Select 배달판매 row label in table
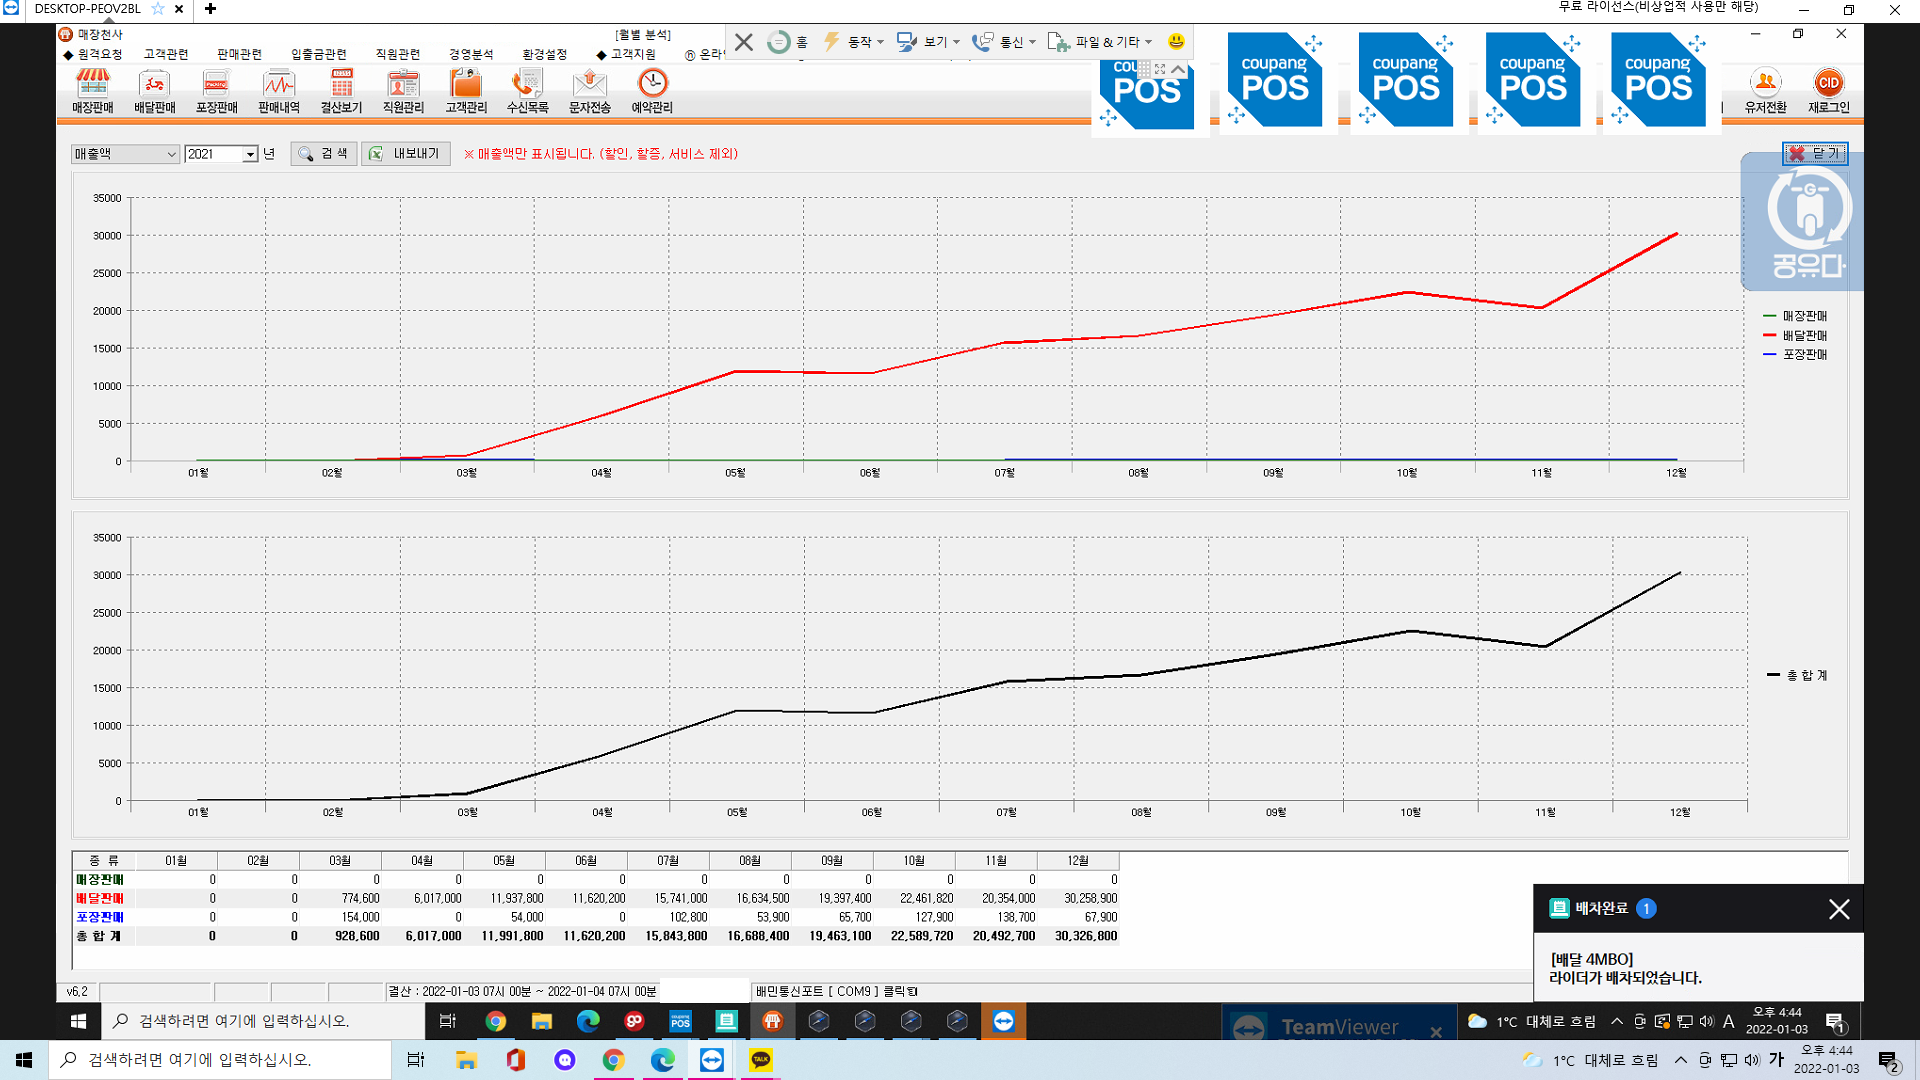 coord(100,898)
